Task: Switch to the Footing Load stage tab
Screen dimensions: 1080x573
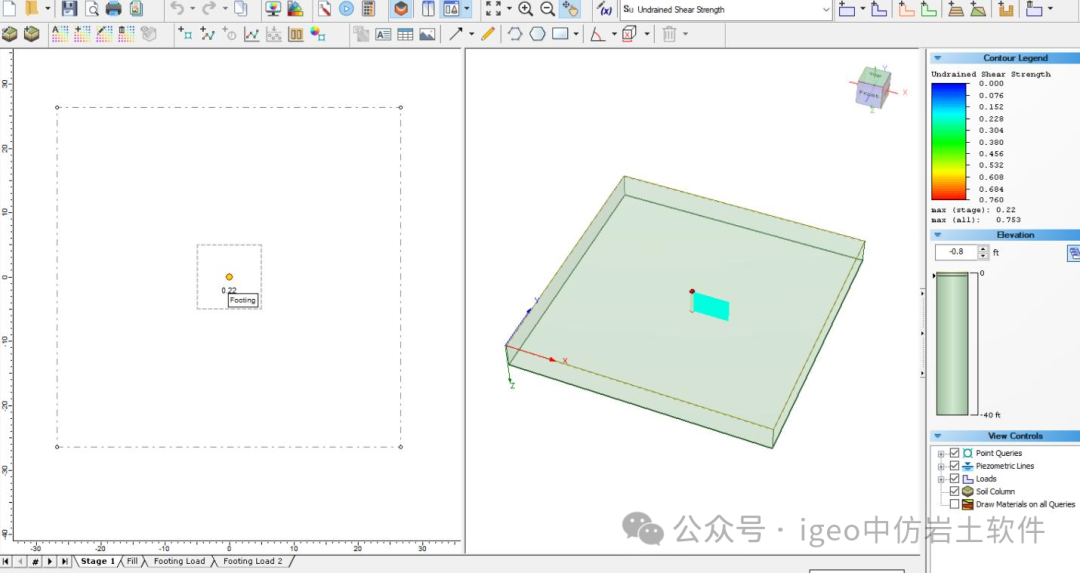Action: coord(179,561)
